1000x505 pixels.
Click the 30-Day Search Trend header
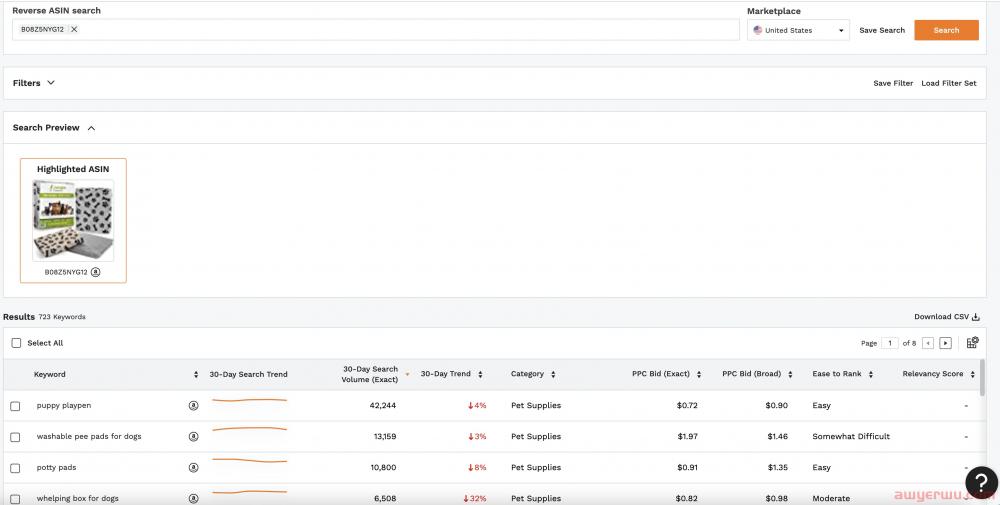click(248, 374)
